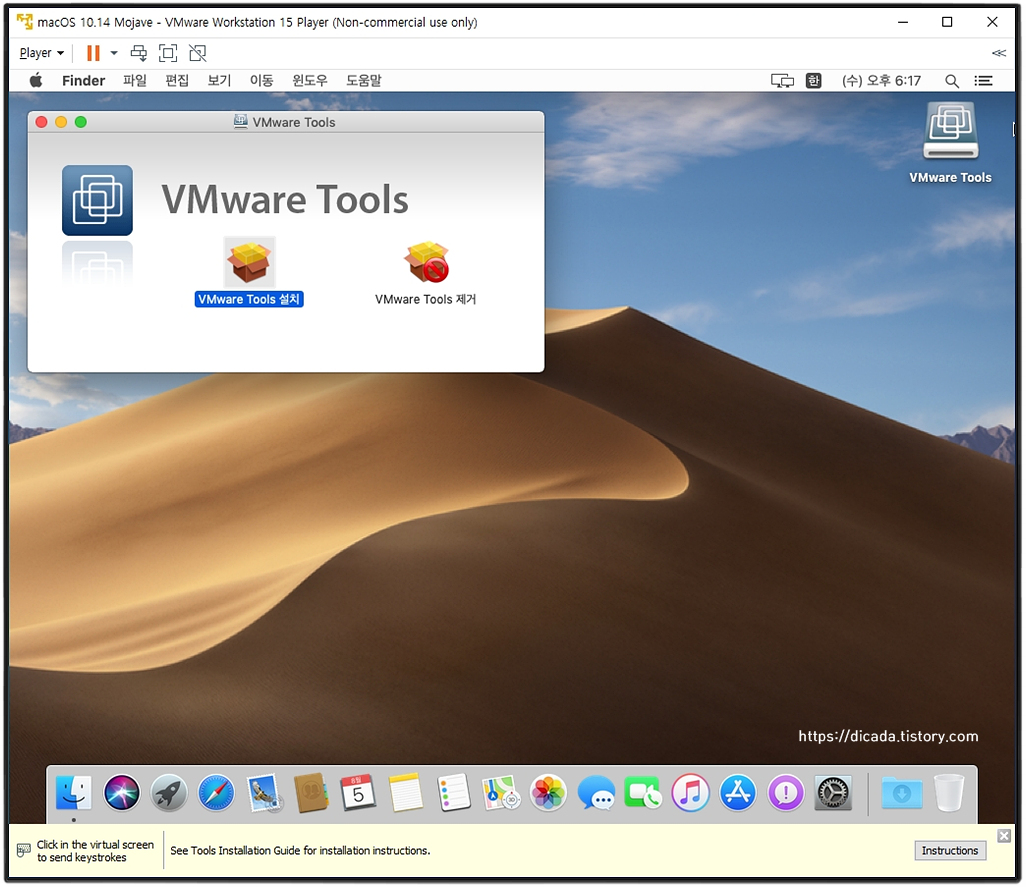Open Calendar icon in Dock
The height and width of the screenshot is (887, 1026).
(x=358, y=793)
